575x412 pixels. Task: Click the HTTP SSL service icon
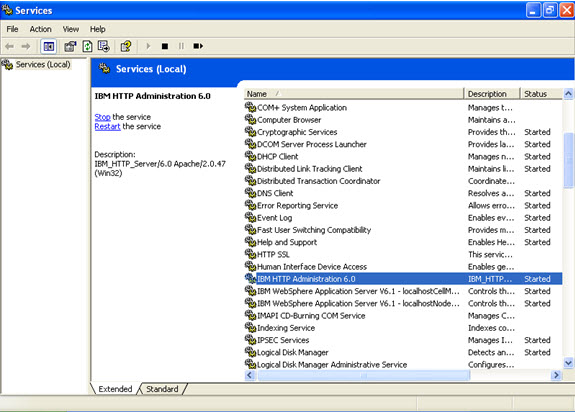250,254
